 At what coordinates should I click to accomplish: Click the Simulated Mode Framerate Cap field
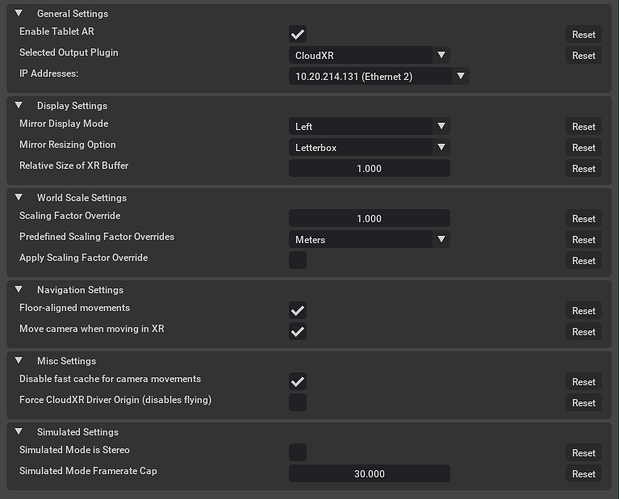tap(369, 473)
